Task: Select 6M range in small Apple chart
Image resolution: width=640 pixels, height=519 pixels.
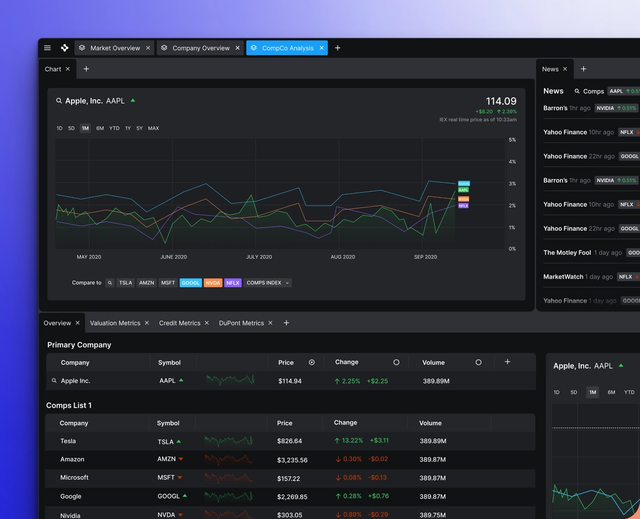Action: (611, 392)
